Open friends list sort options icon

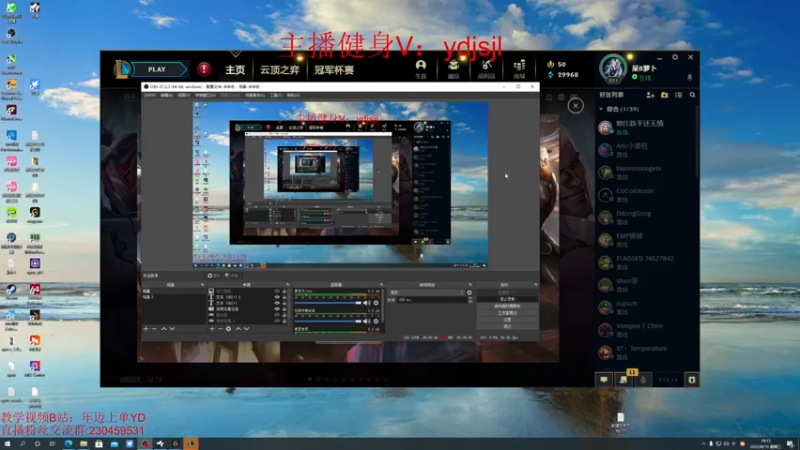(678, 95)
